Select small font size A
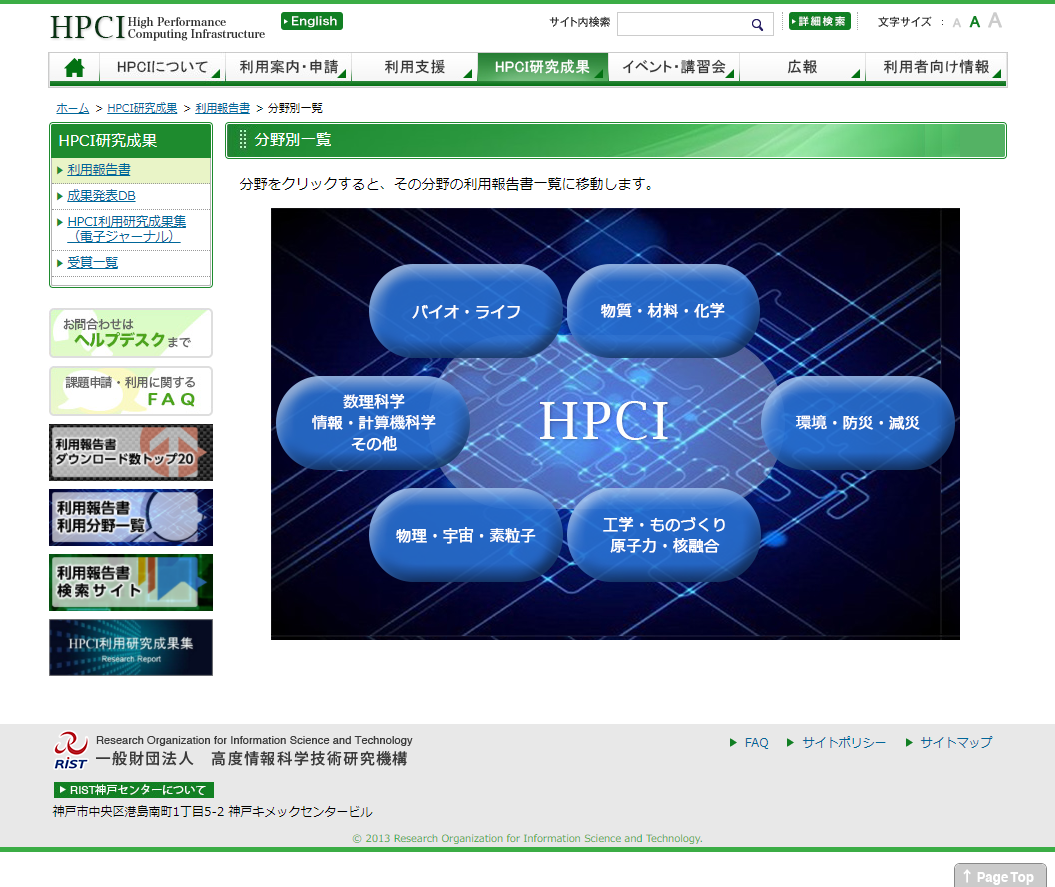The height and width of the screenshot is (887, 1055). coord(956,24)
